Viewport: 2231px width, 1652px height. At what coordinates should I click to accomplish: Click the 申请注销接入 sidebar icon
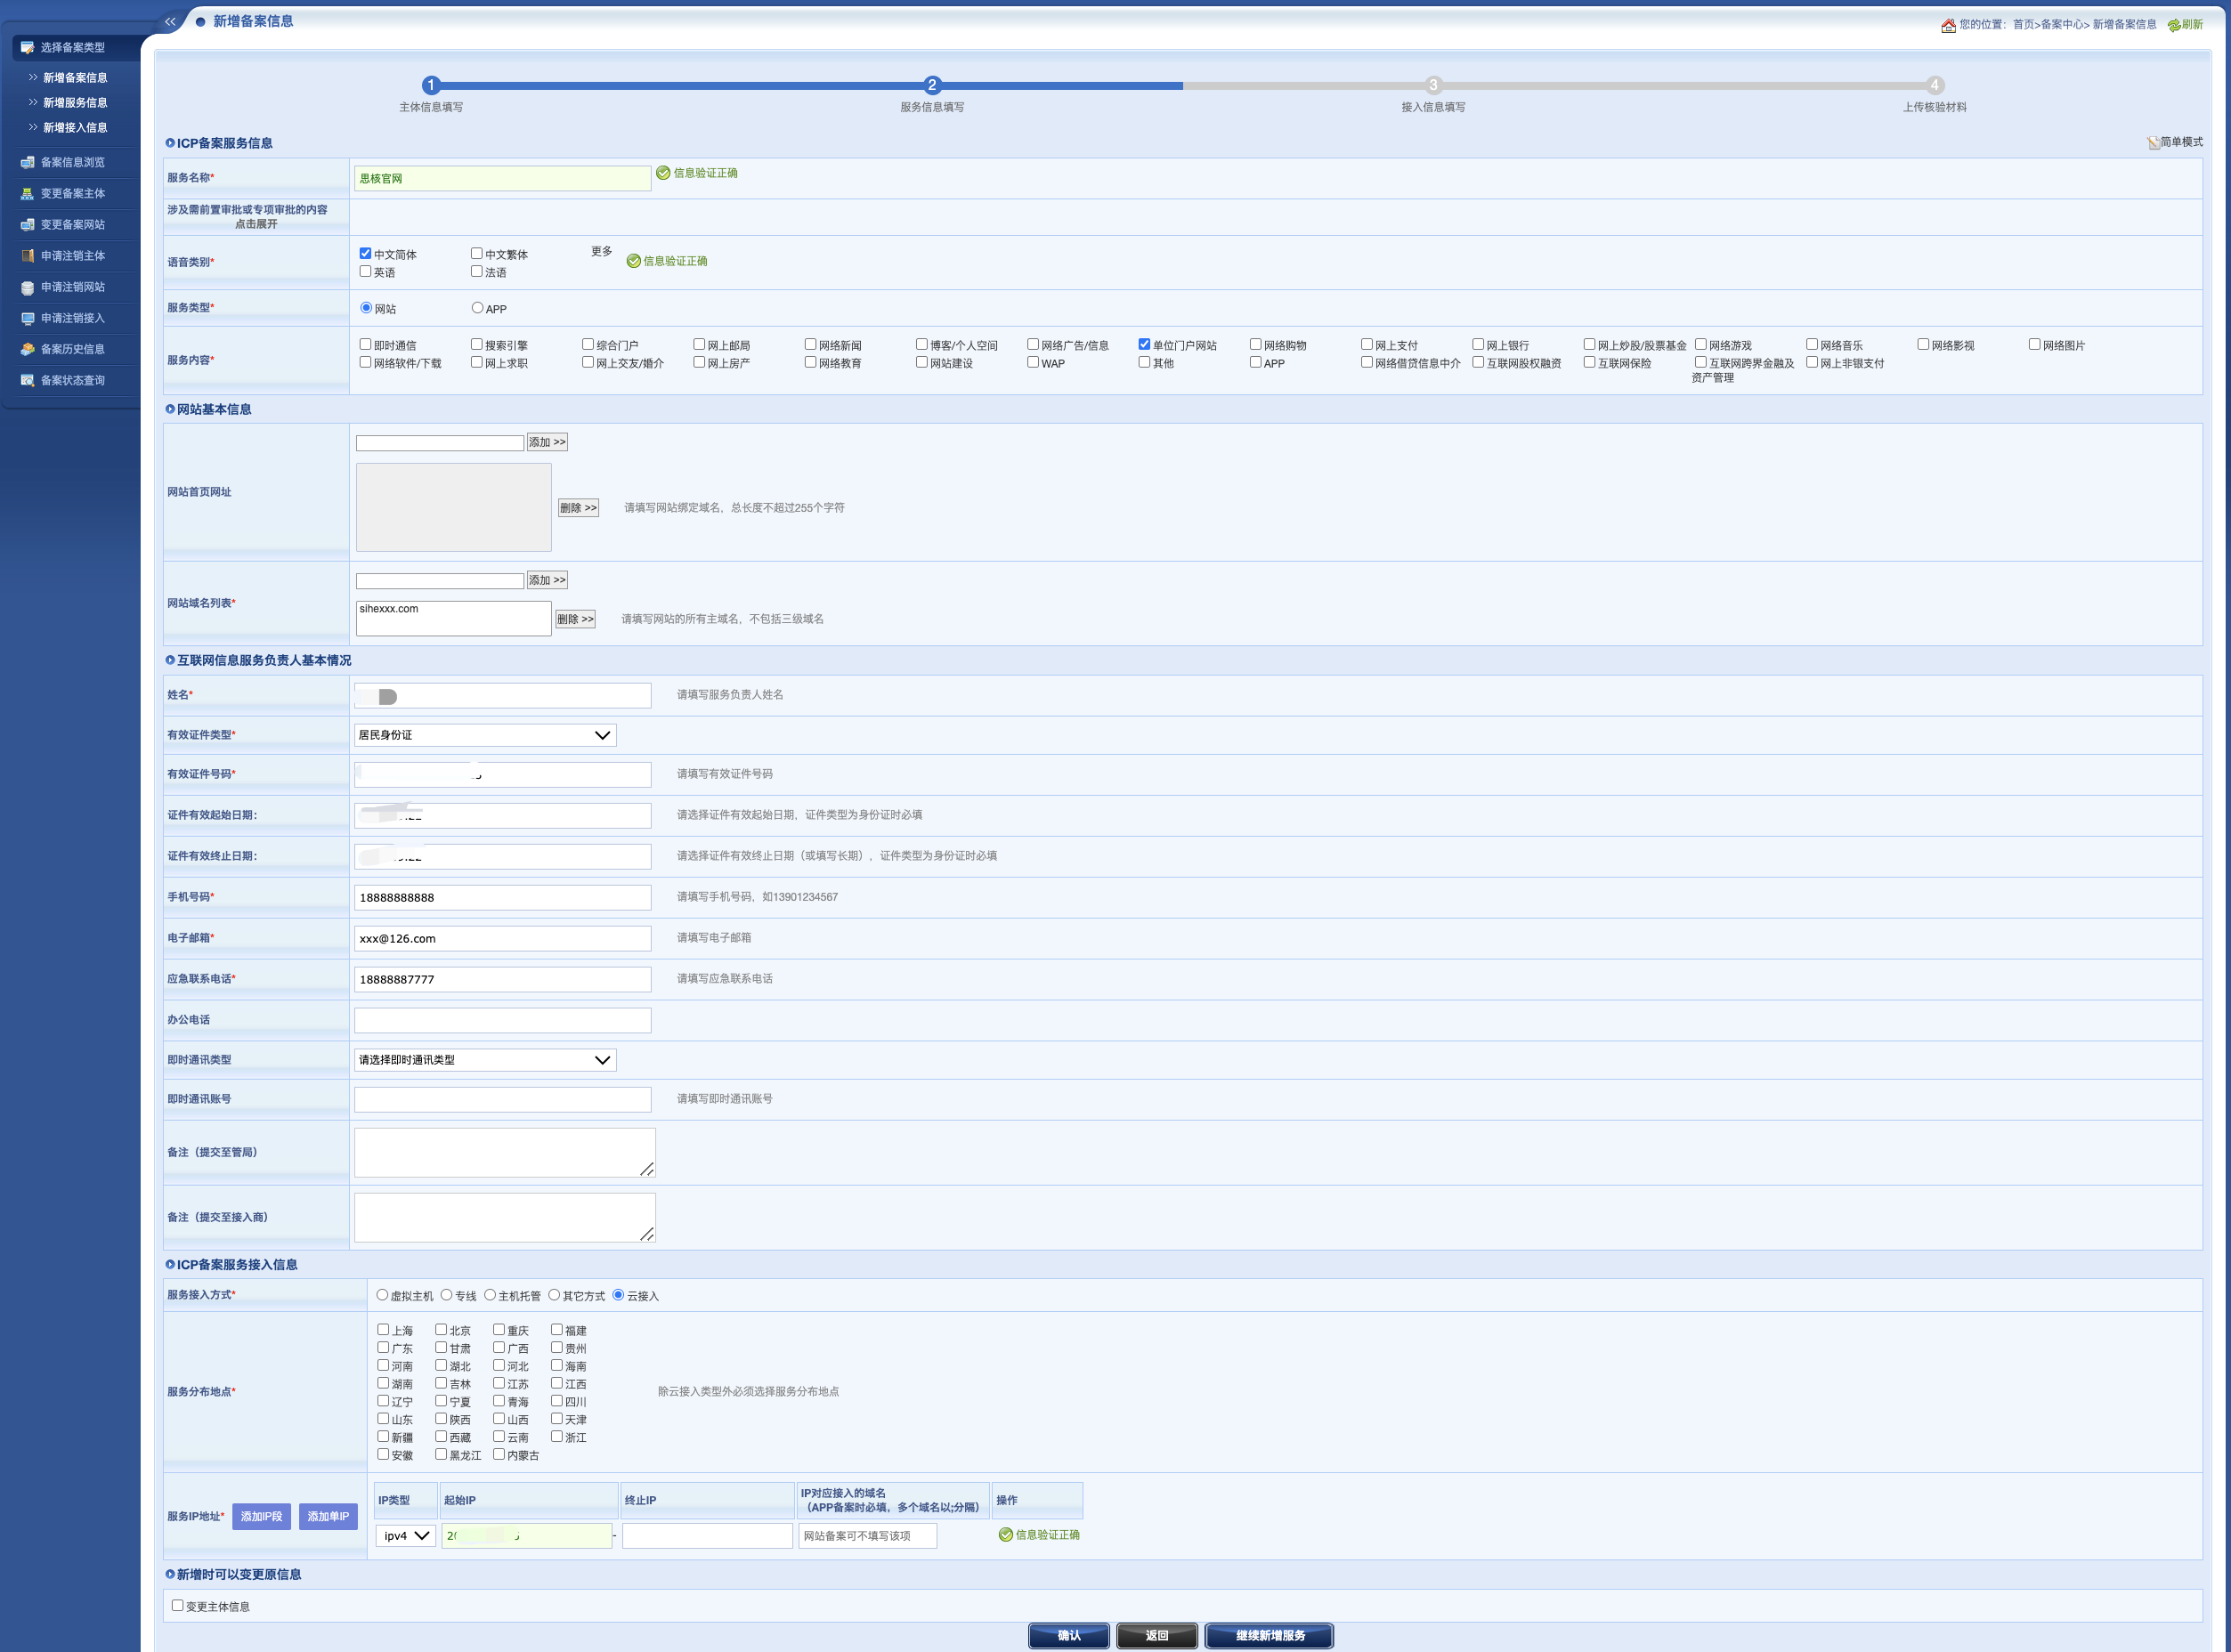tap(28, 318)
